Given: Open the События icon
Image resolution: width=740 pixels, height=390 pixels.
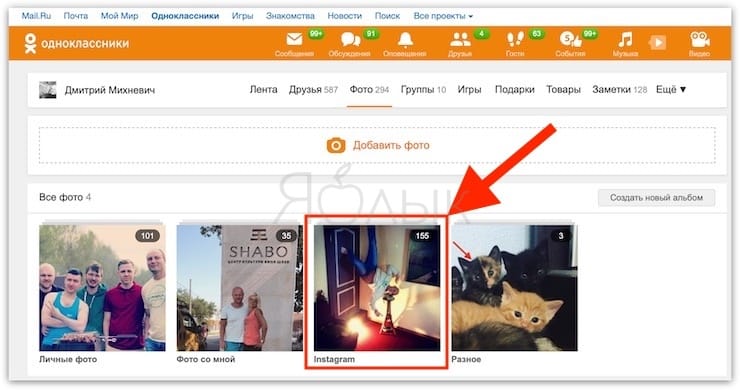Looking at the screenshot, I should point(570,40).
